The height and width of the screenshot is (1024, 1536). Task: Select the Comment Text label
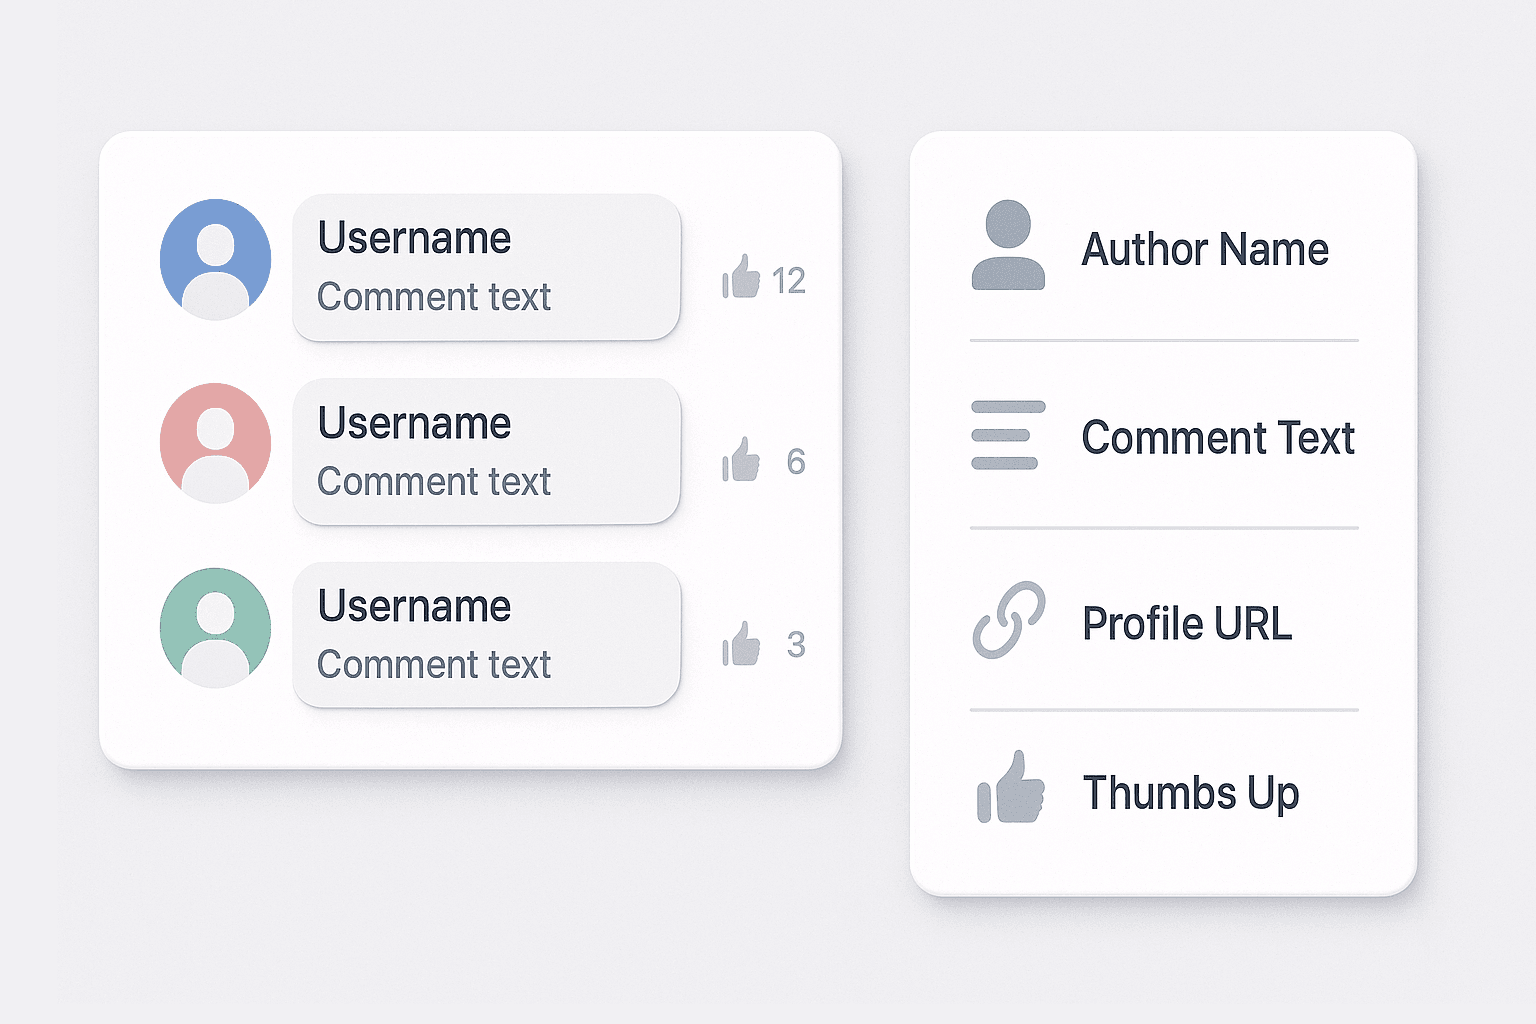(x=1218, y=438)
